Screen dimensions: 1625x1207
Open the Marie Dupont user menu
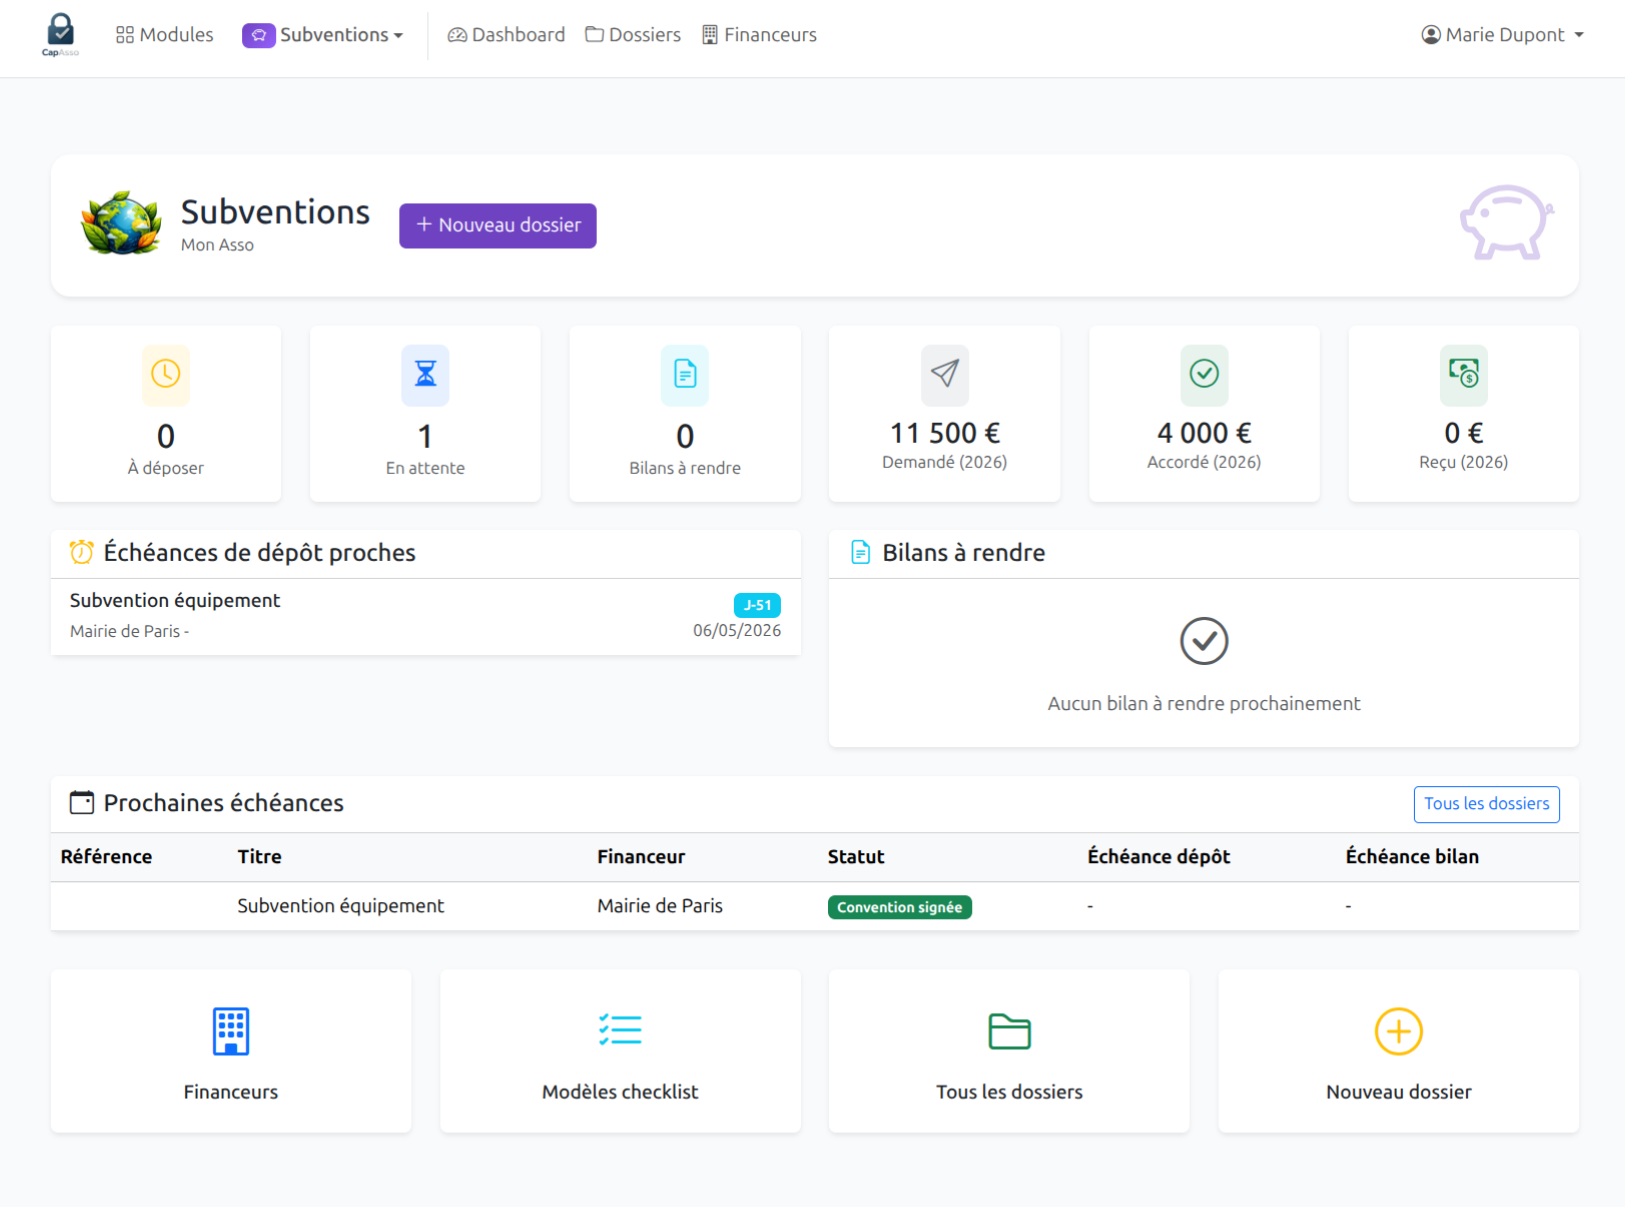(x=1502, y=35)
